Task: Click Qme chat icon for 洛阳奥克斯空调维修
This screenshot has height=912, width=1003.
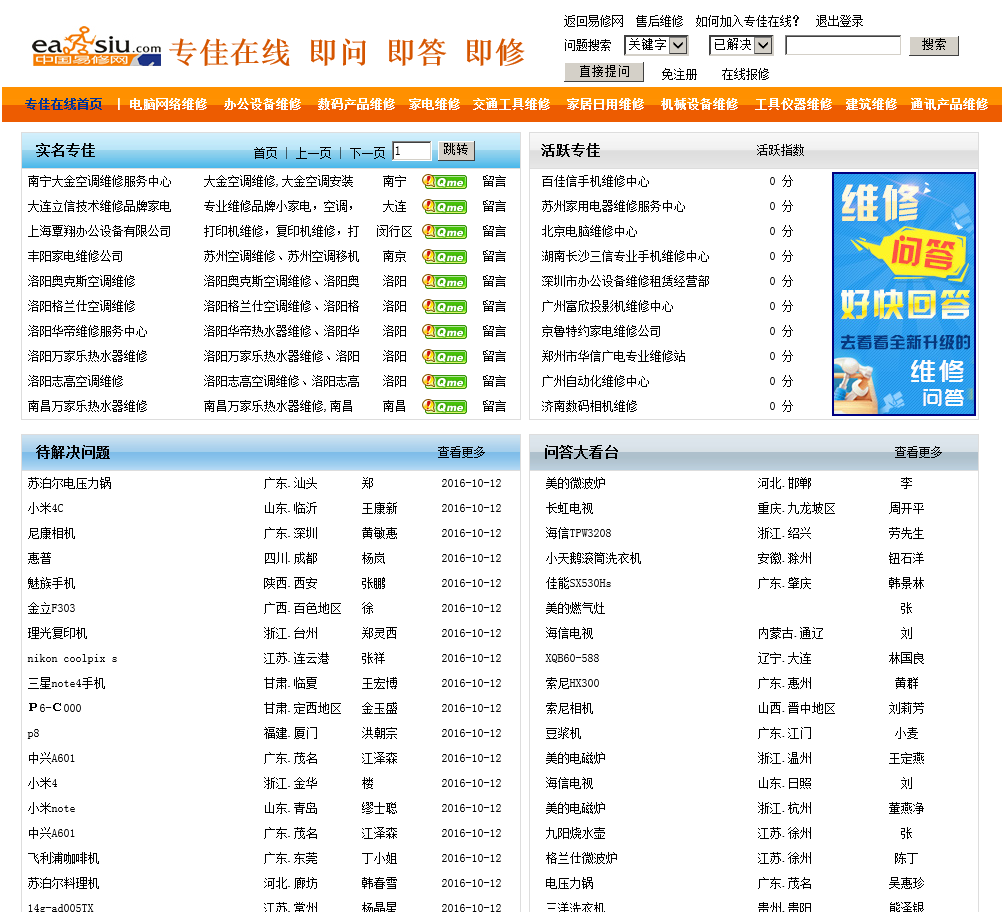Action: point(444,281)
